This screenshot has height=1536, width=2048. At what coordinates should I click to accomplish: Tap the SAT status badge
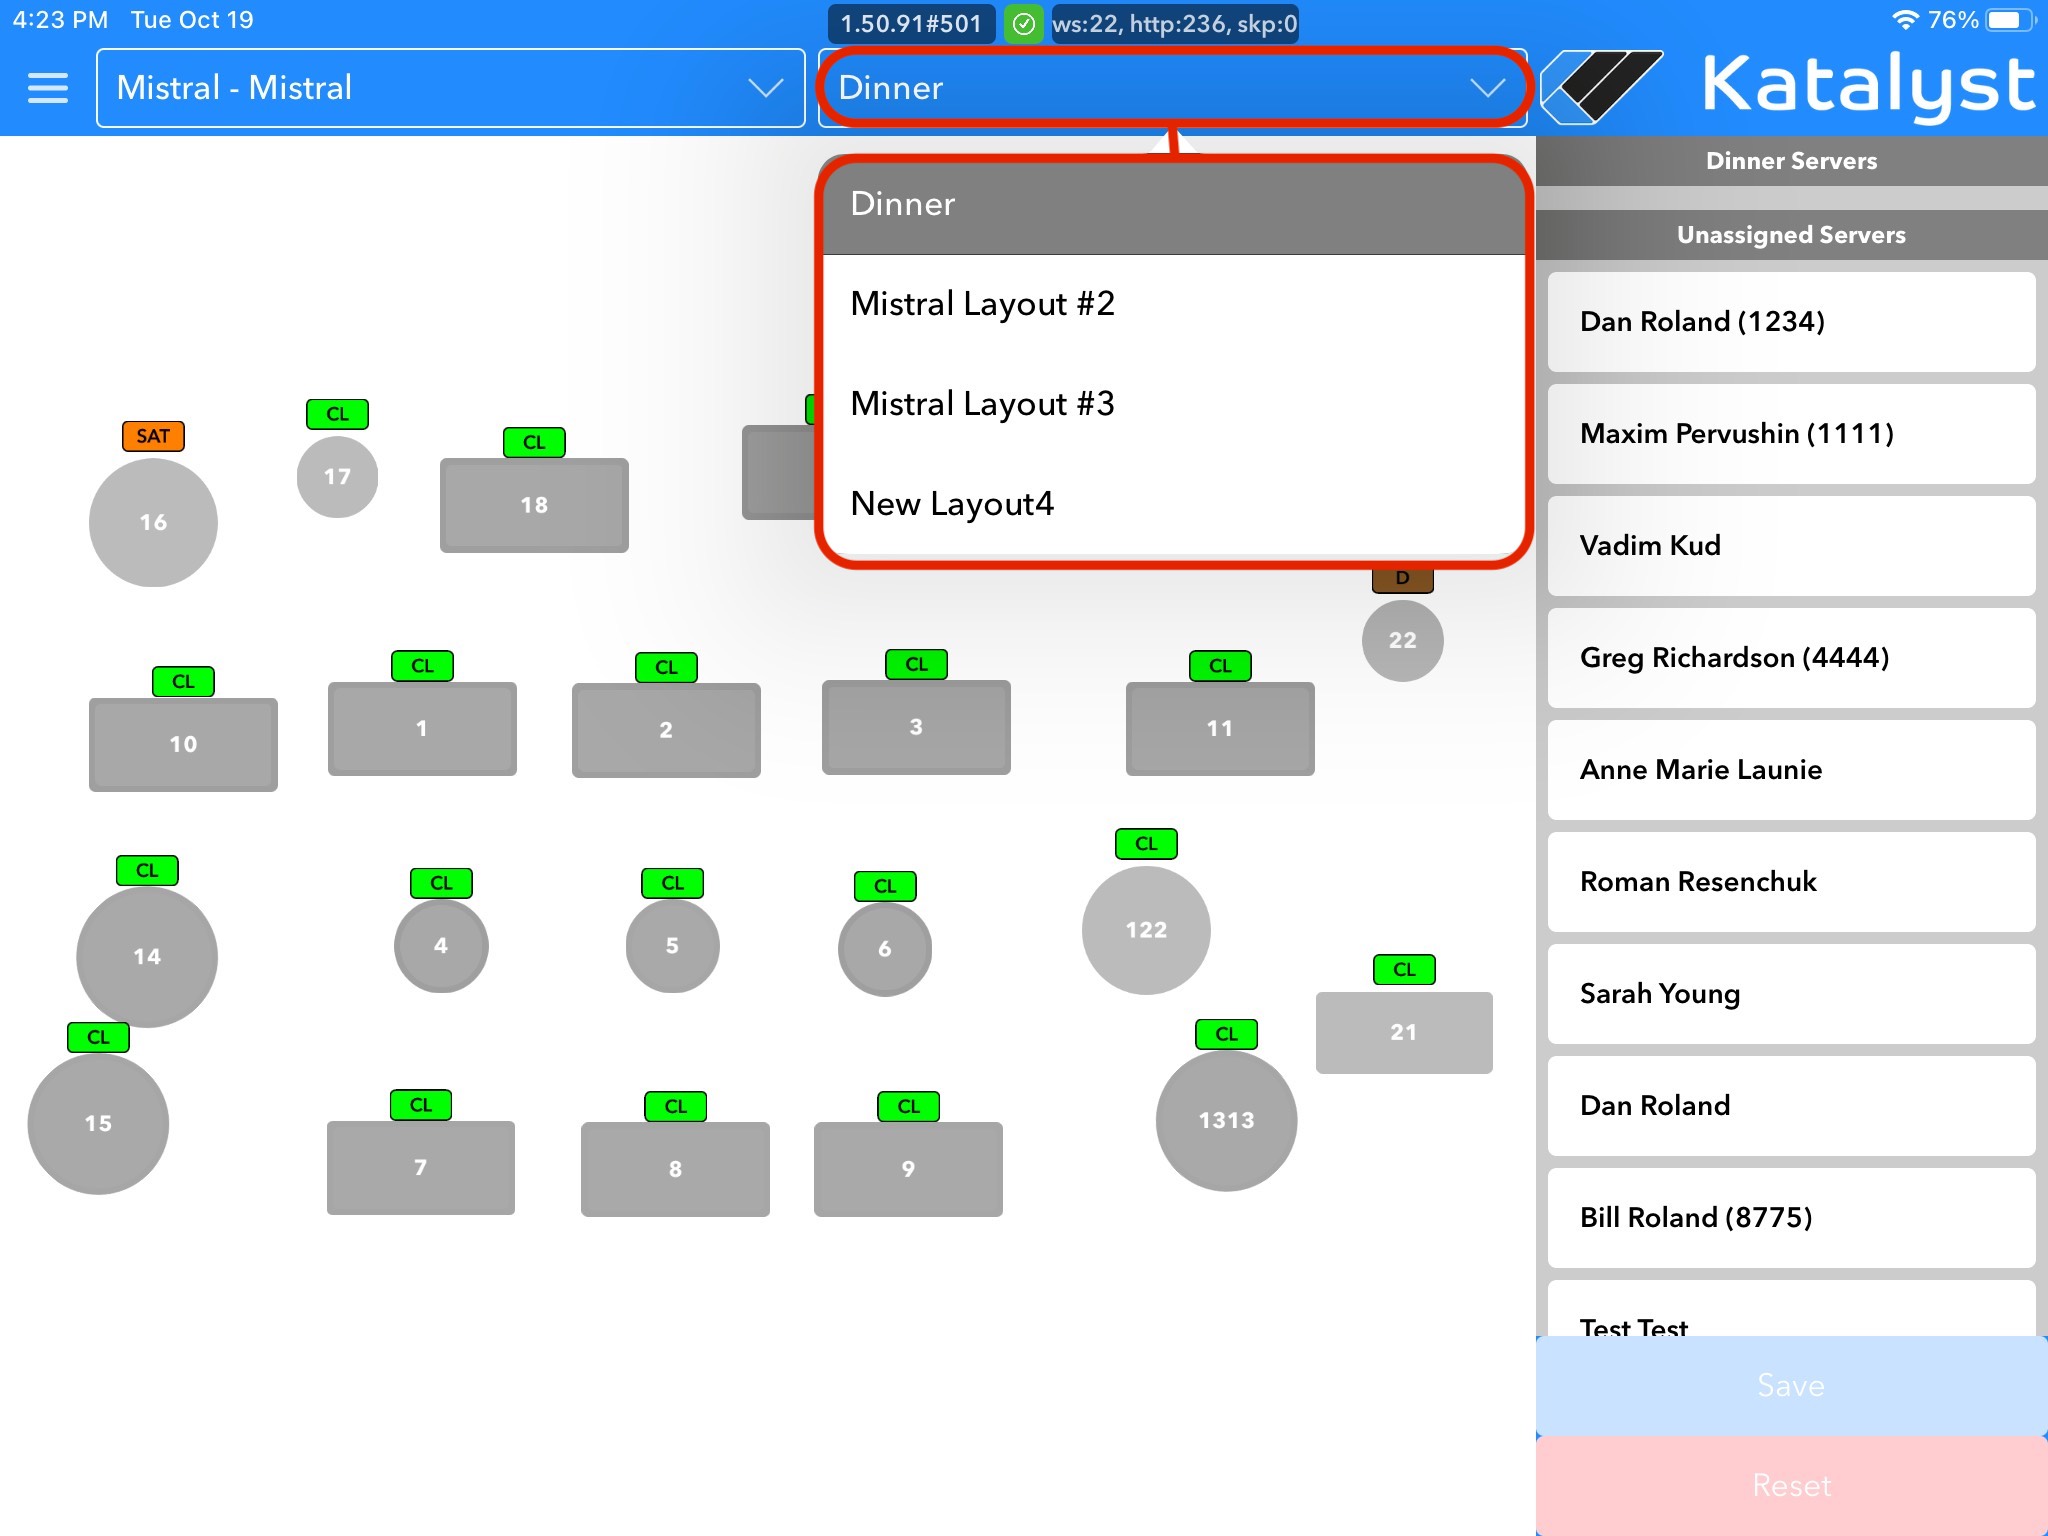point(153,436)
